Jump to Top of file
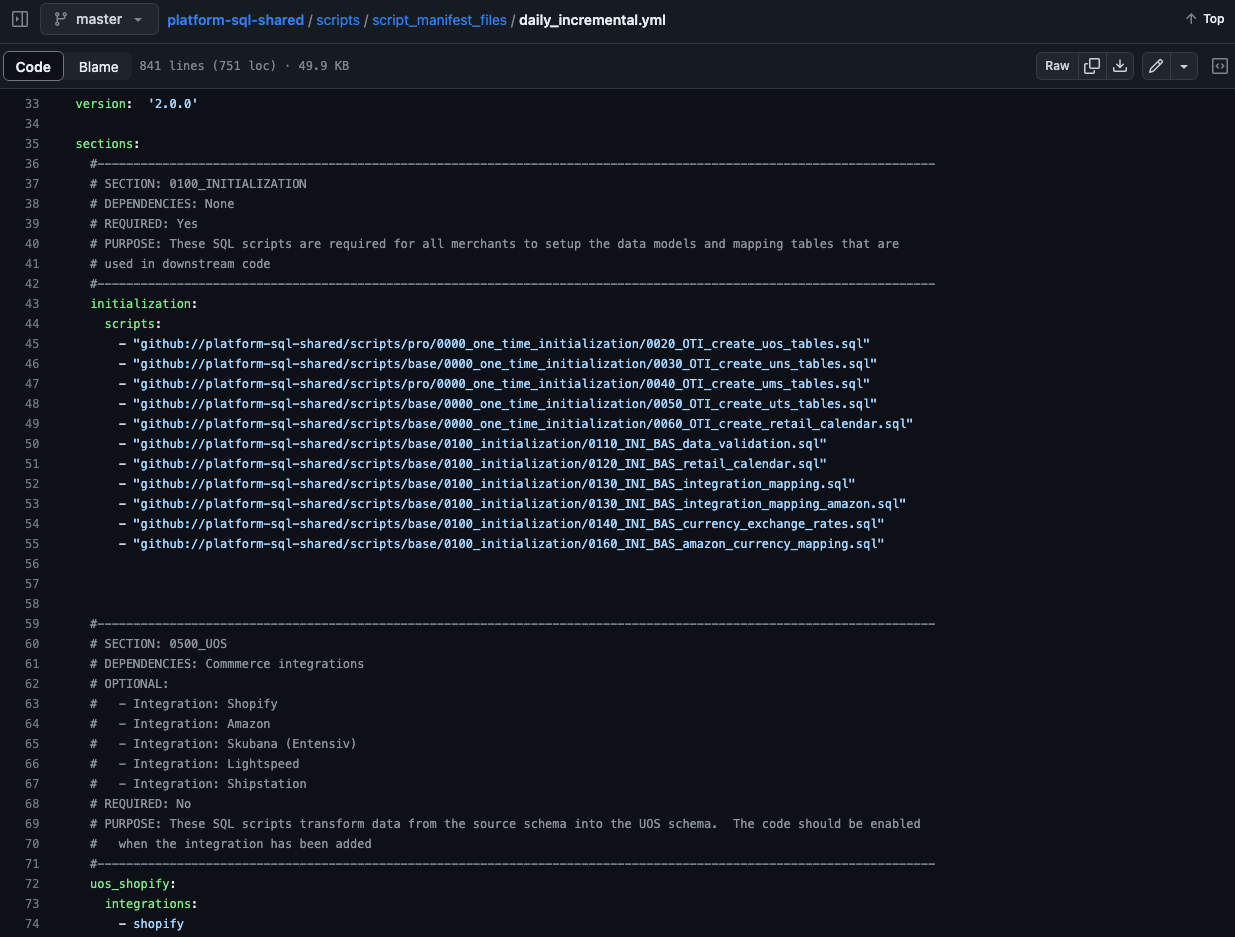This screenshot has width=1235, height=937. click(1204, 19)
